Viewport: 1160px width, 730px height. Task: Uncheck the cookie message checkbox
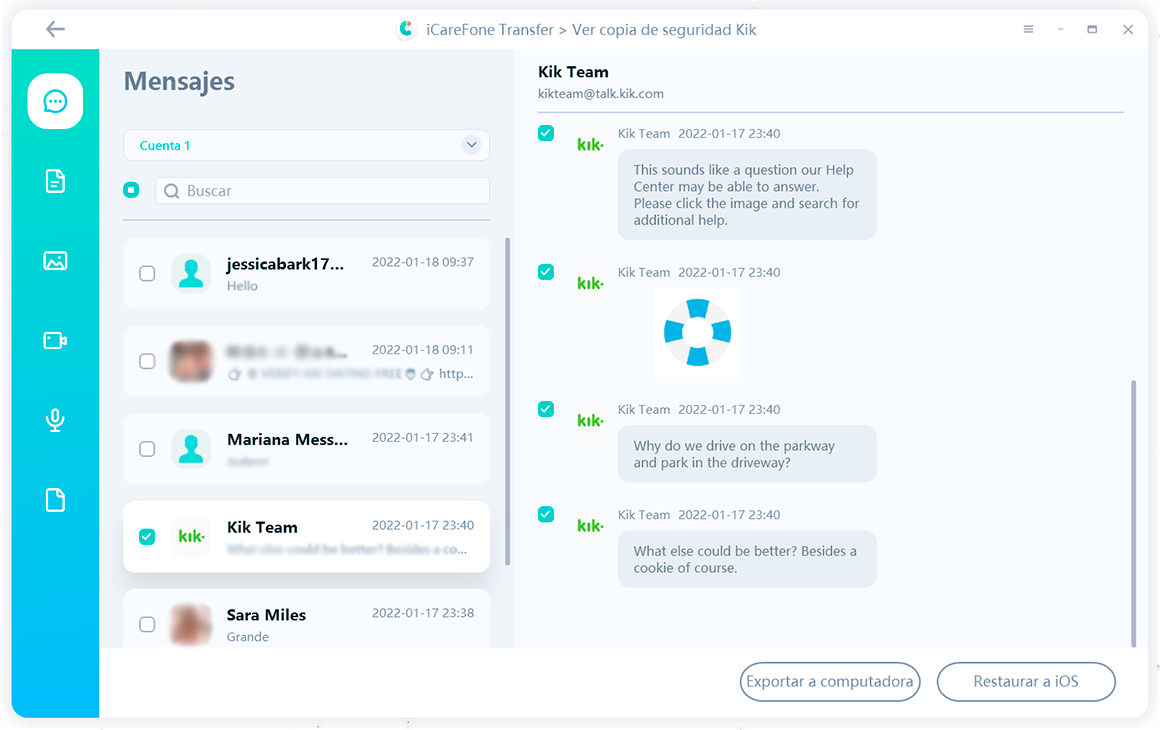pyautogui.click(x=546, y=514)
